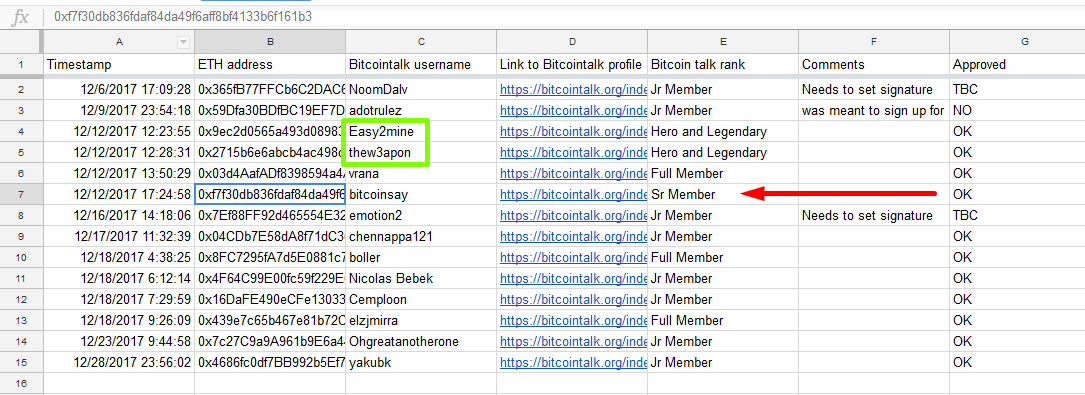Select the 'Cemploon' username cell

click(421, 300)
